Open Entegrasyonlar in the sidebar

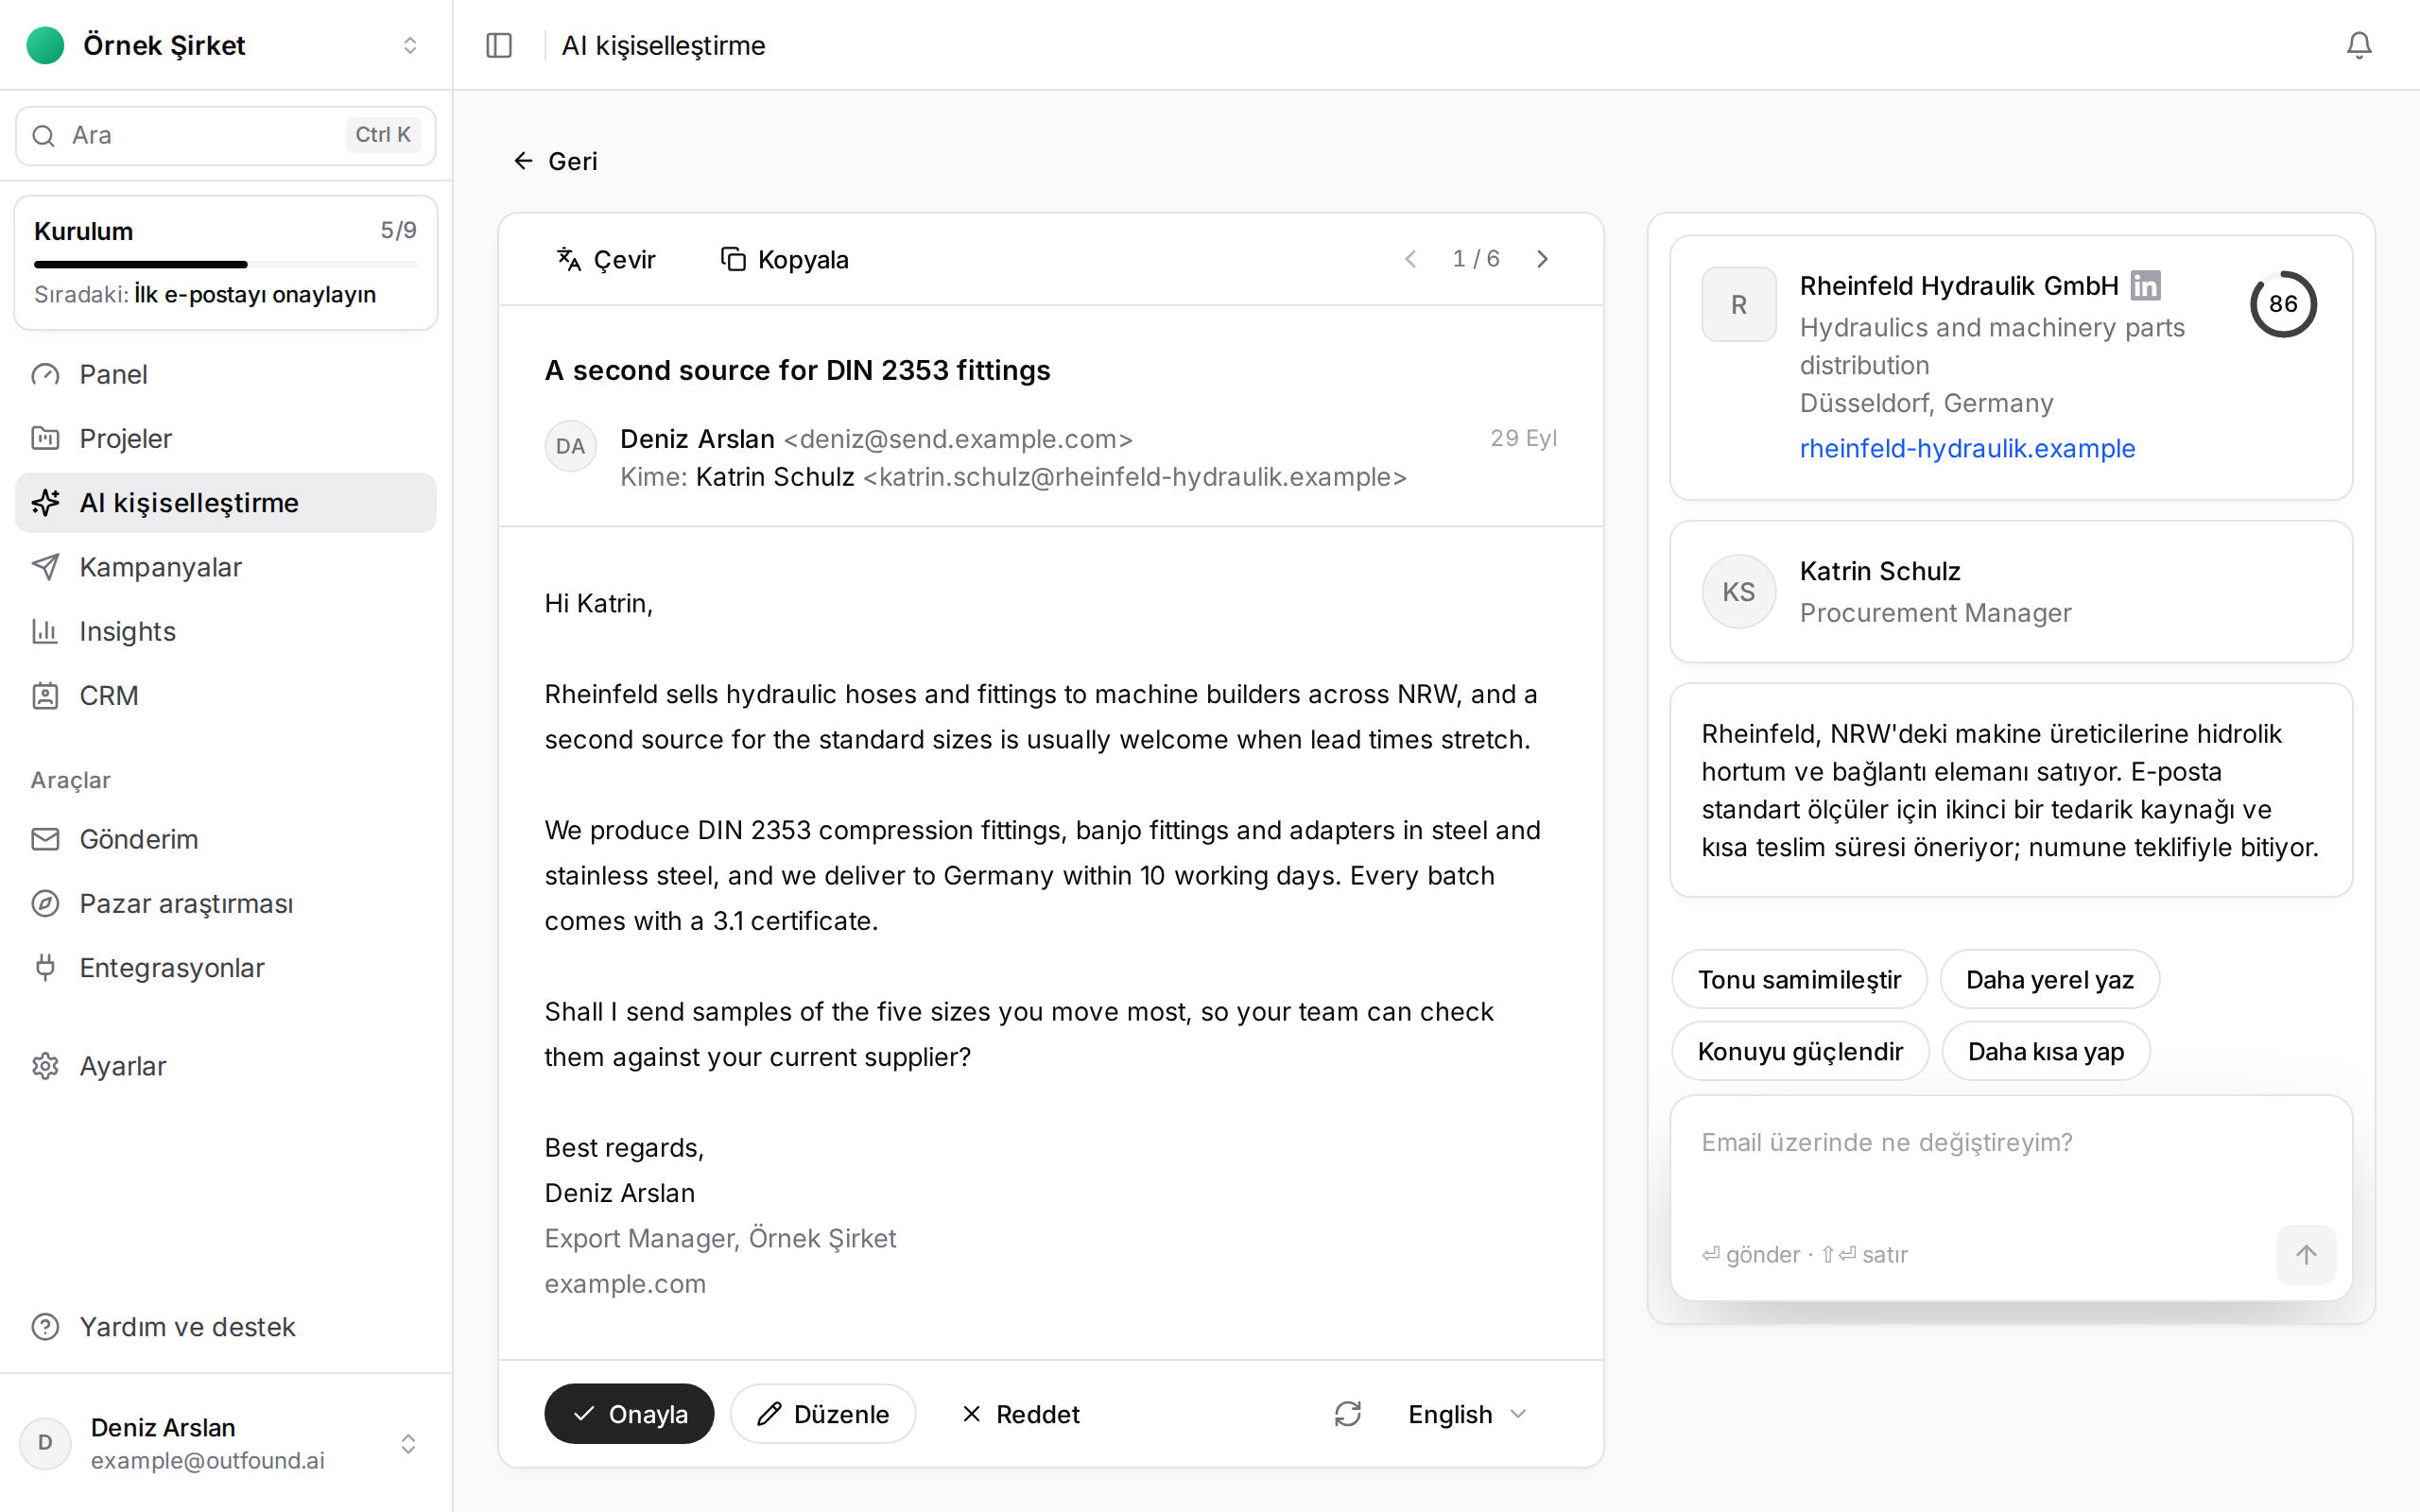coord(226,967)
